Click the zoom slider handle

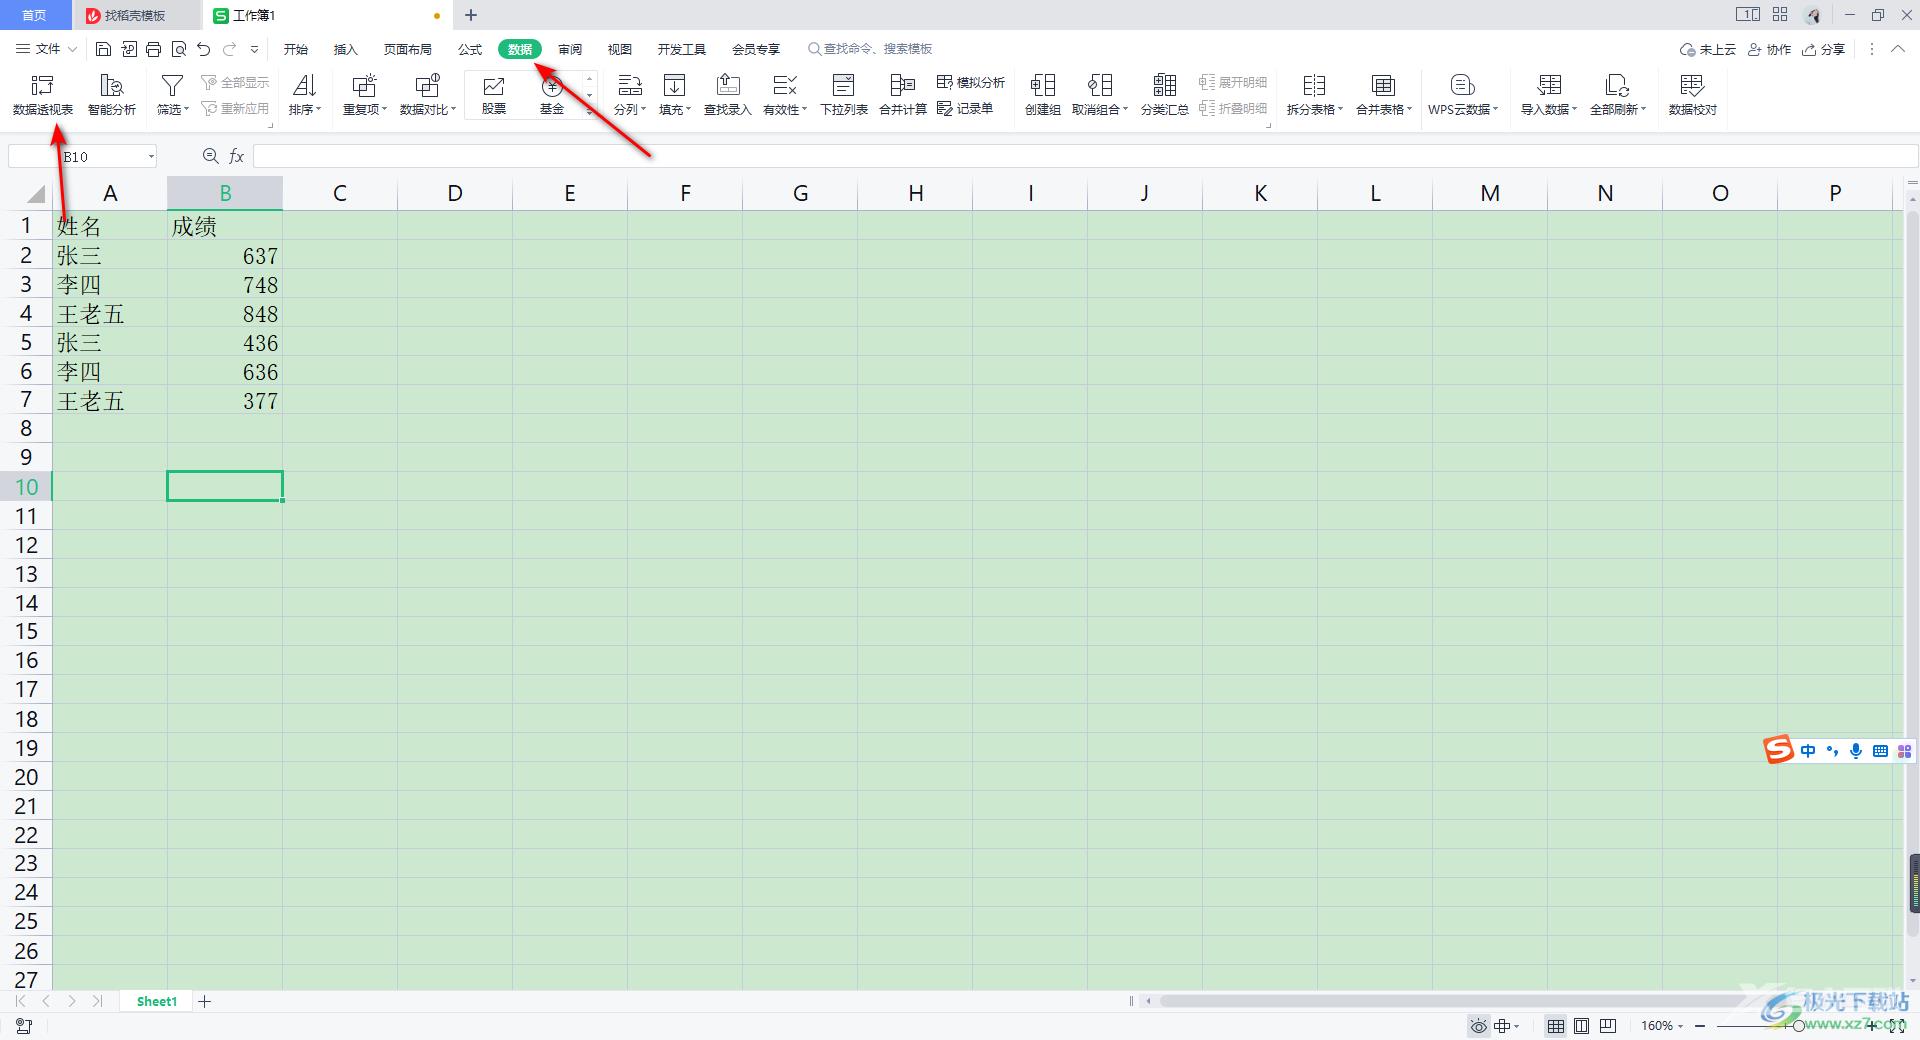[1799, 1026]
